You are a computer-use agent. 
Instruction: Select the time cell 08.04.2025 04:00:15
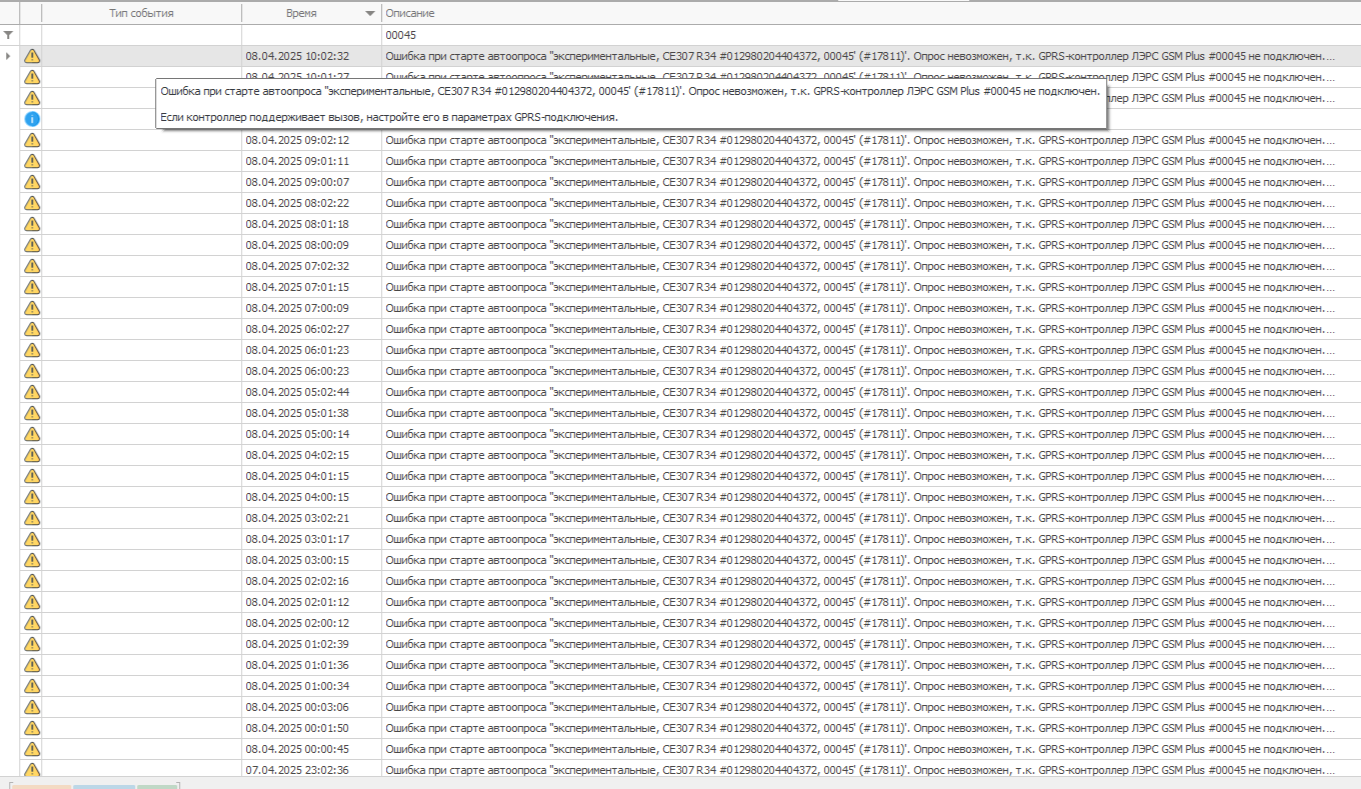click(x=311, y=497)
